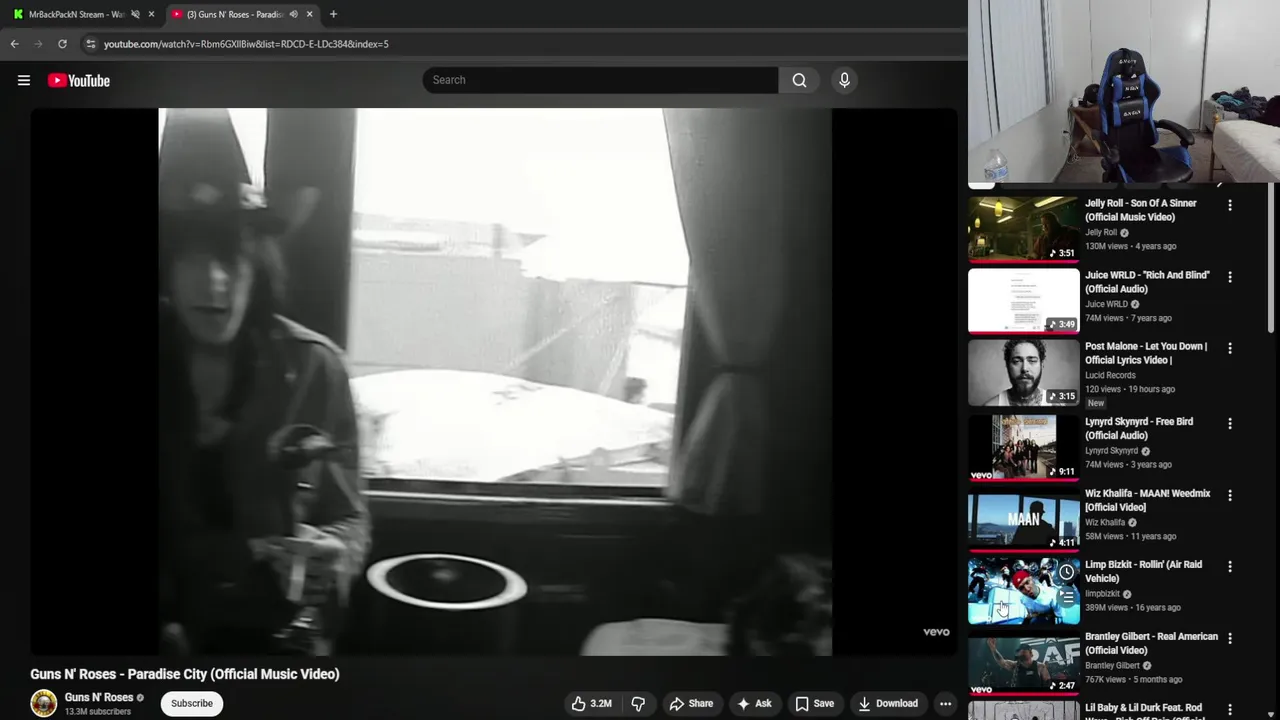Image resolution: width=1280 pixels, height=720 pixels.
Task: Add Limp Bizkit Rollin' to Watch later clock icon
Action: 1067,572
